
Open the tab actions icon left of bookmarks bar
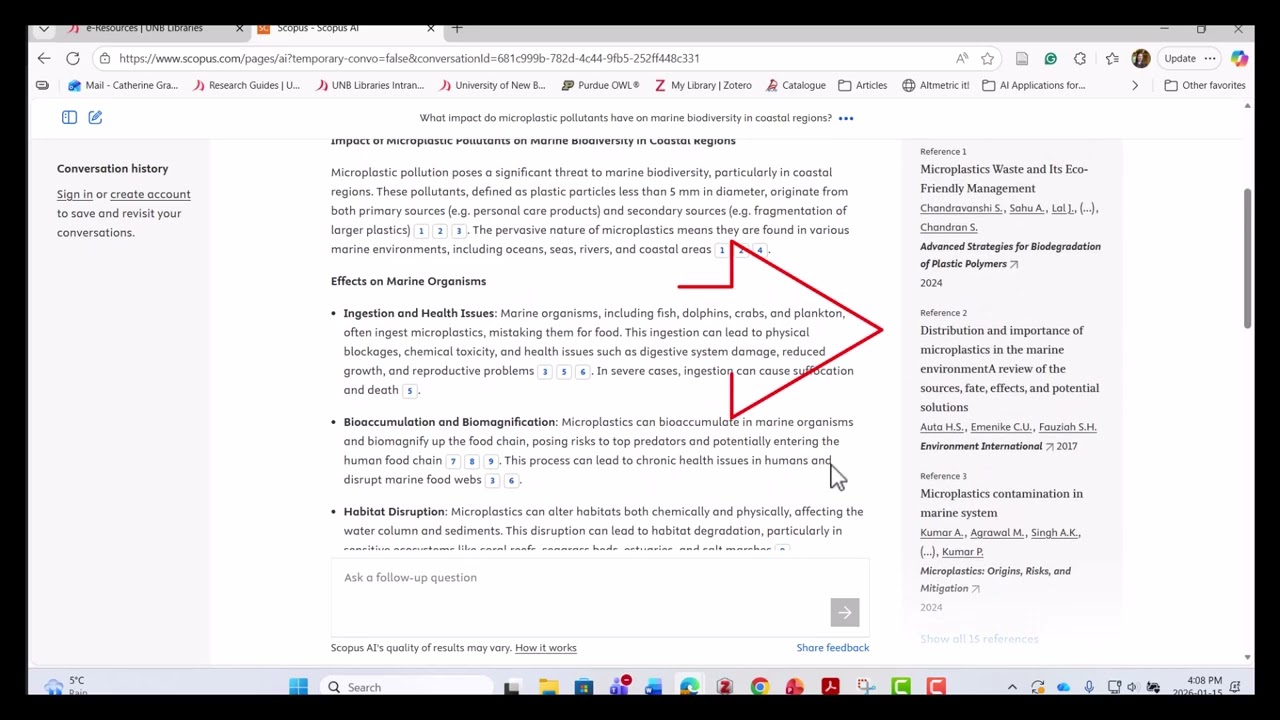(42, 86)
